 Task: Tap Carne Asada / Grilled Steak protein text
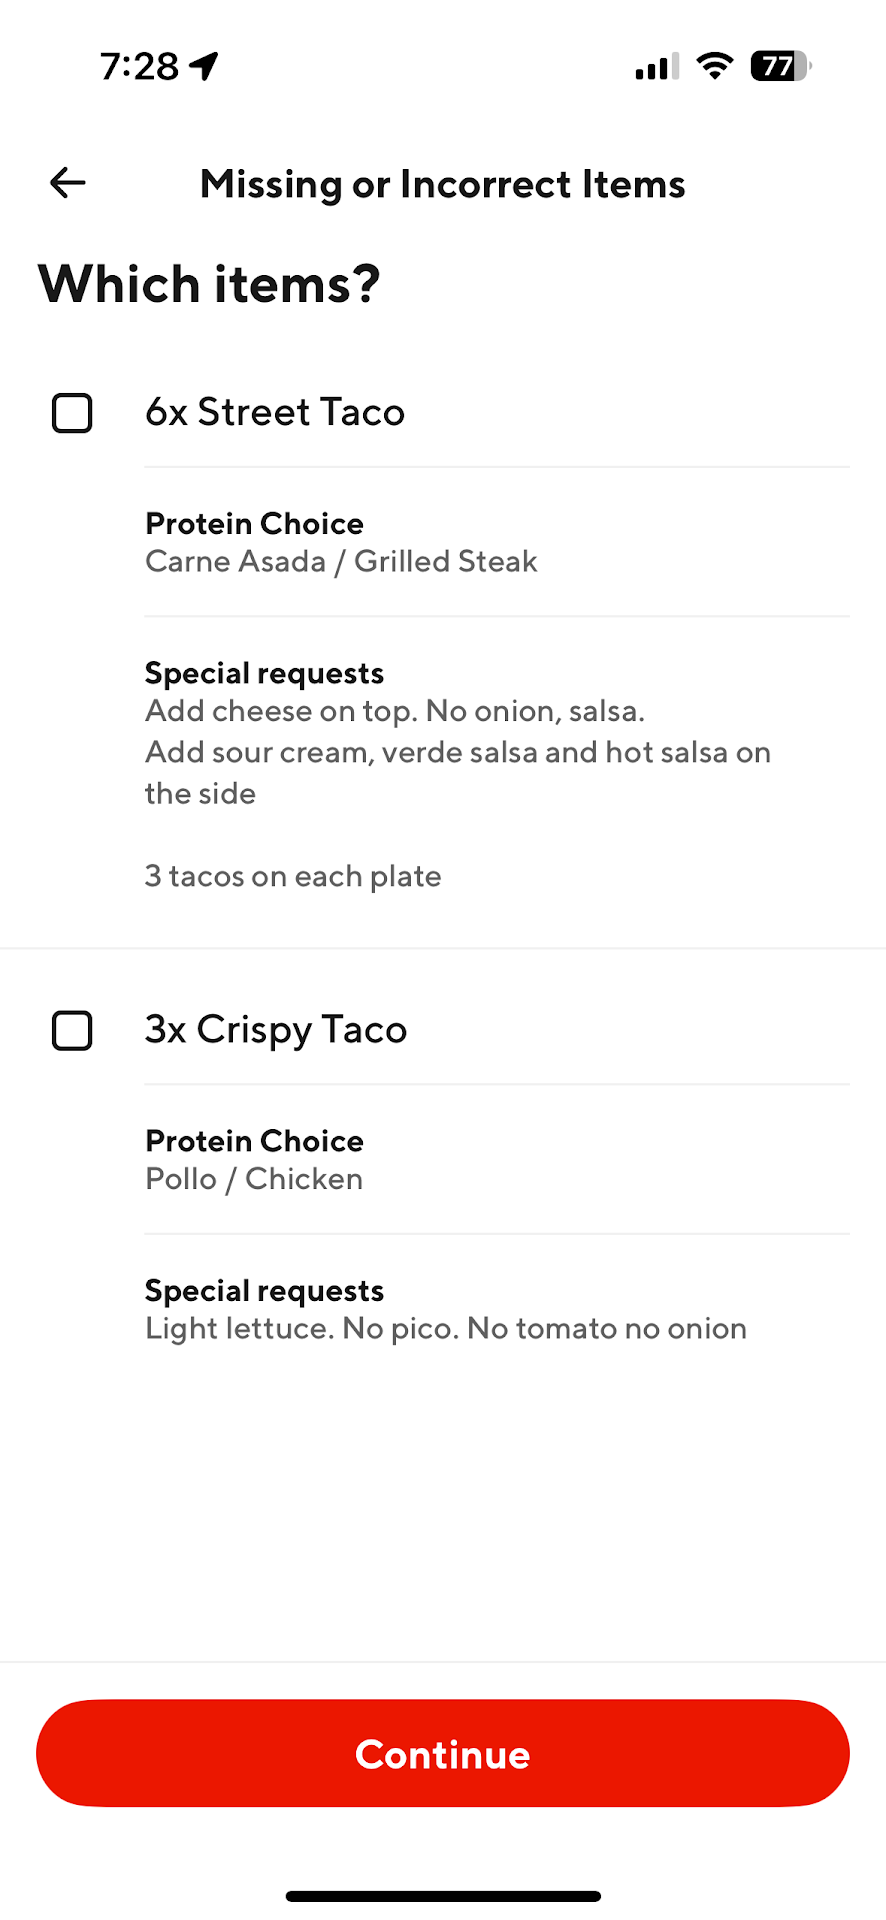pyautogui.click(x=341, y=562)
